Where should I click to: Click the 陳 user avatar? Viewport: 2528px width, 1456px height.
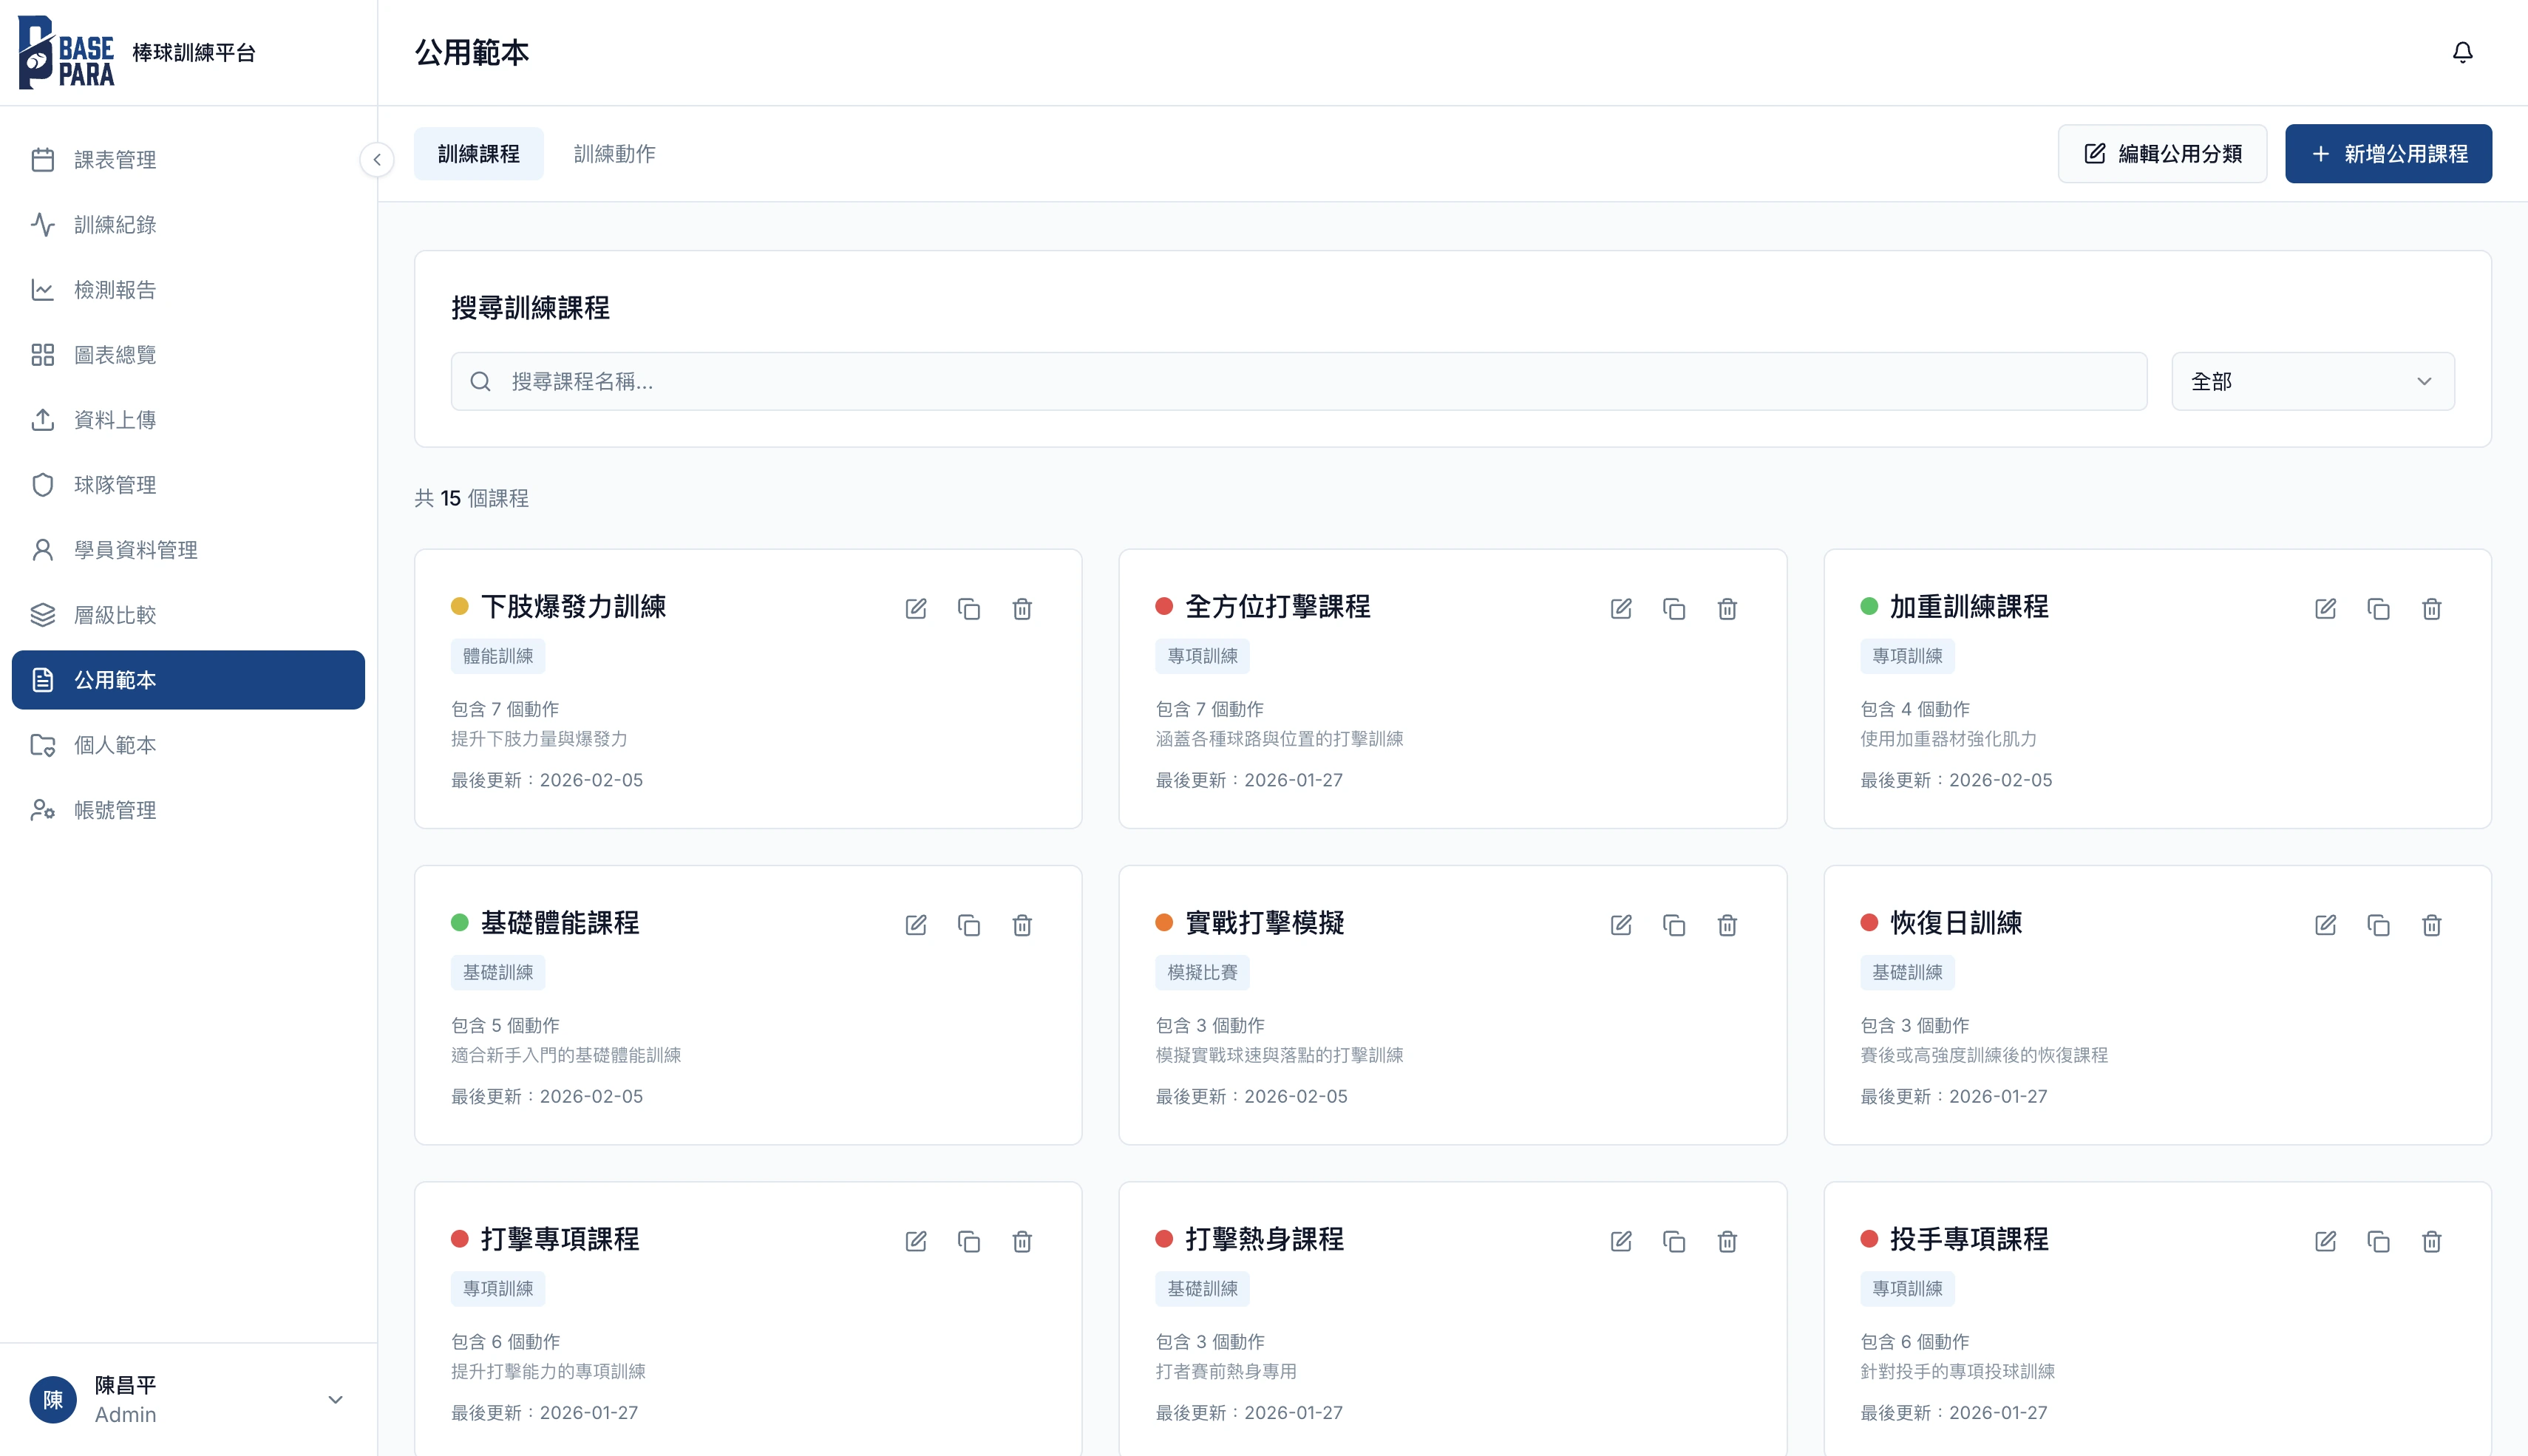click(53, 1399)
